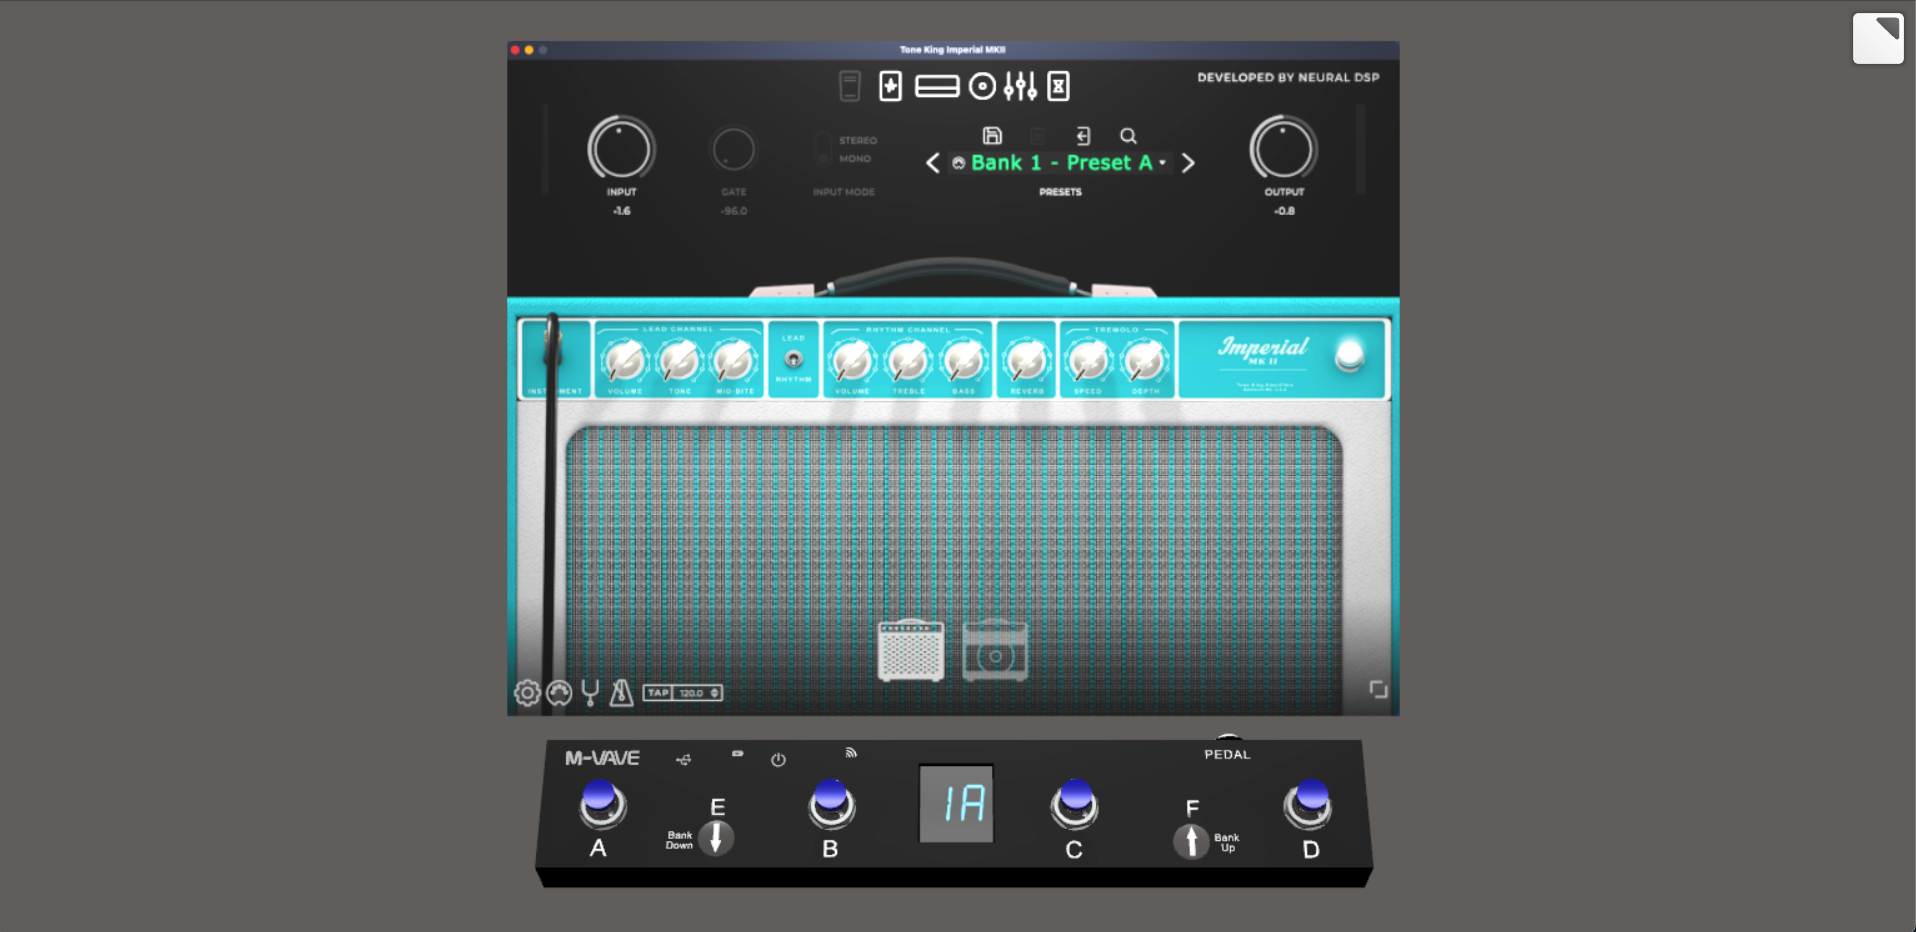Open the cabinet speaker section icon
Viewport: 1916px width, 932px height.
pyautogui.click(x=983, y=87)
